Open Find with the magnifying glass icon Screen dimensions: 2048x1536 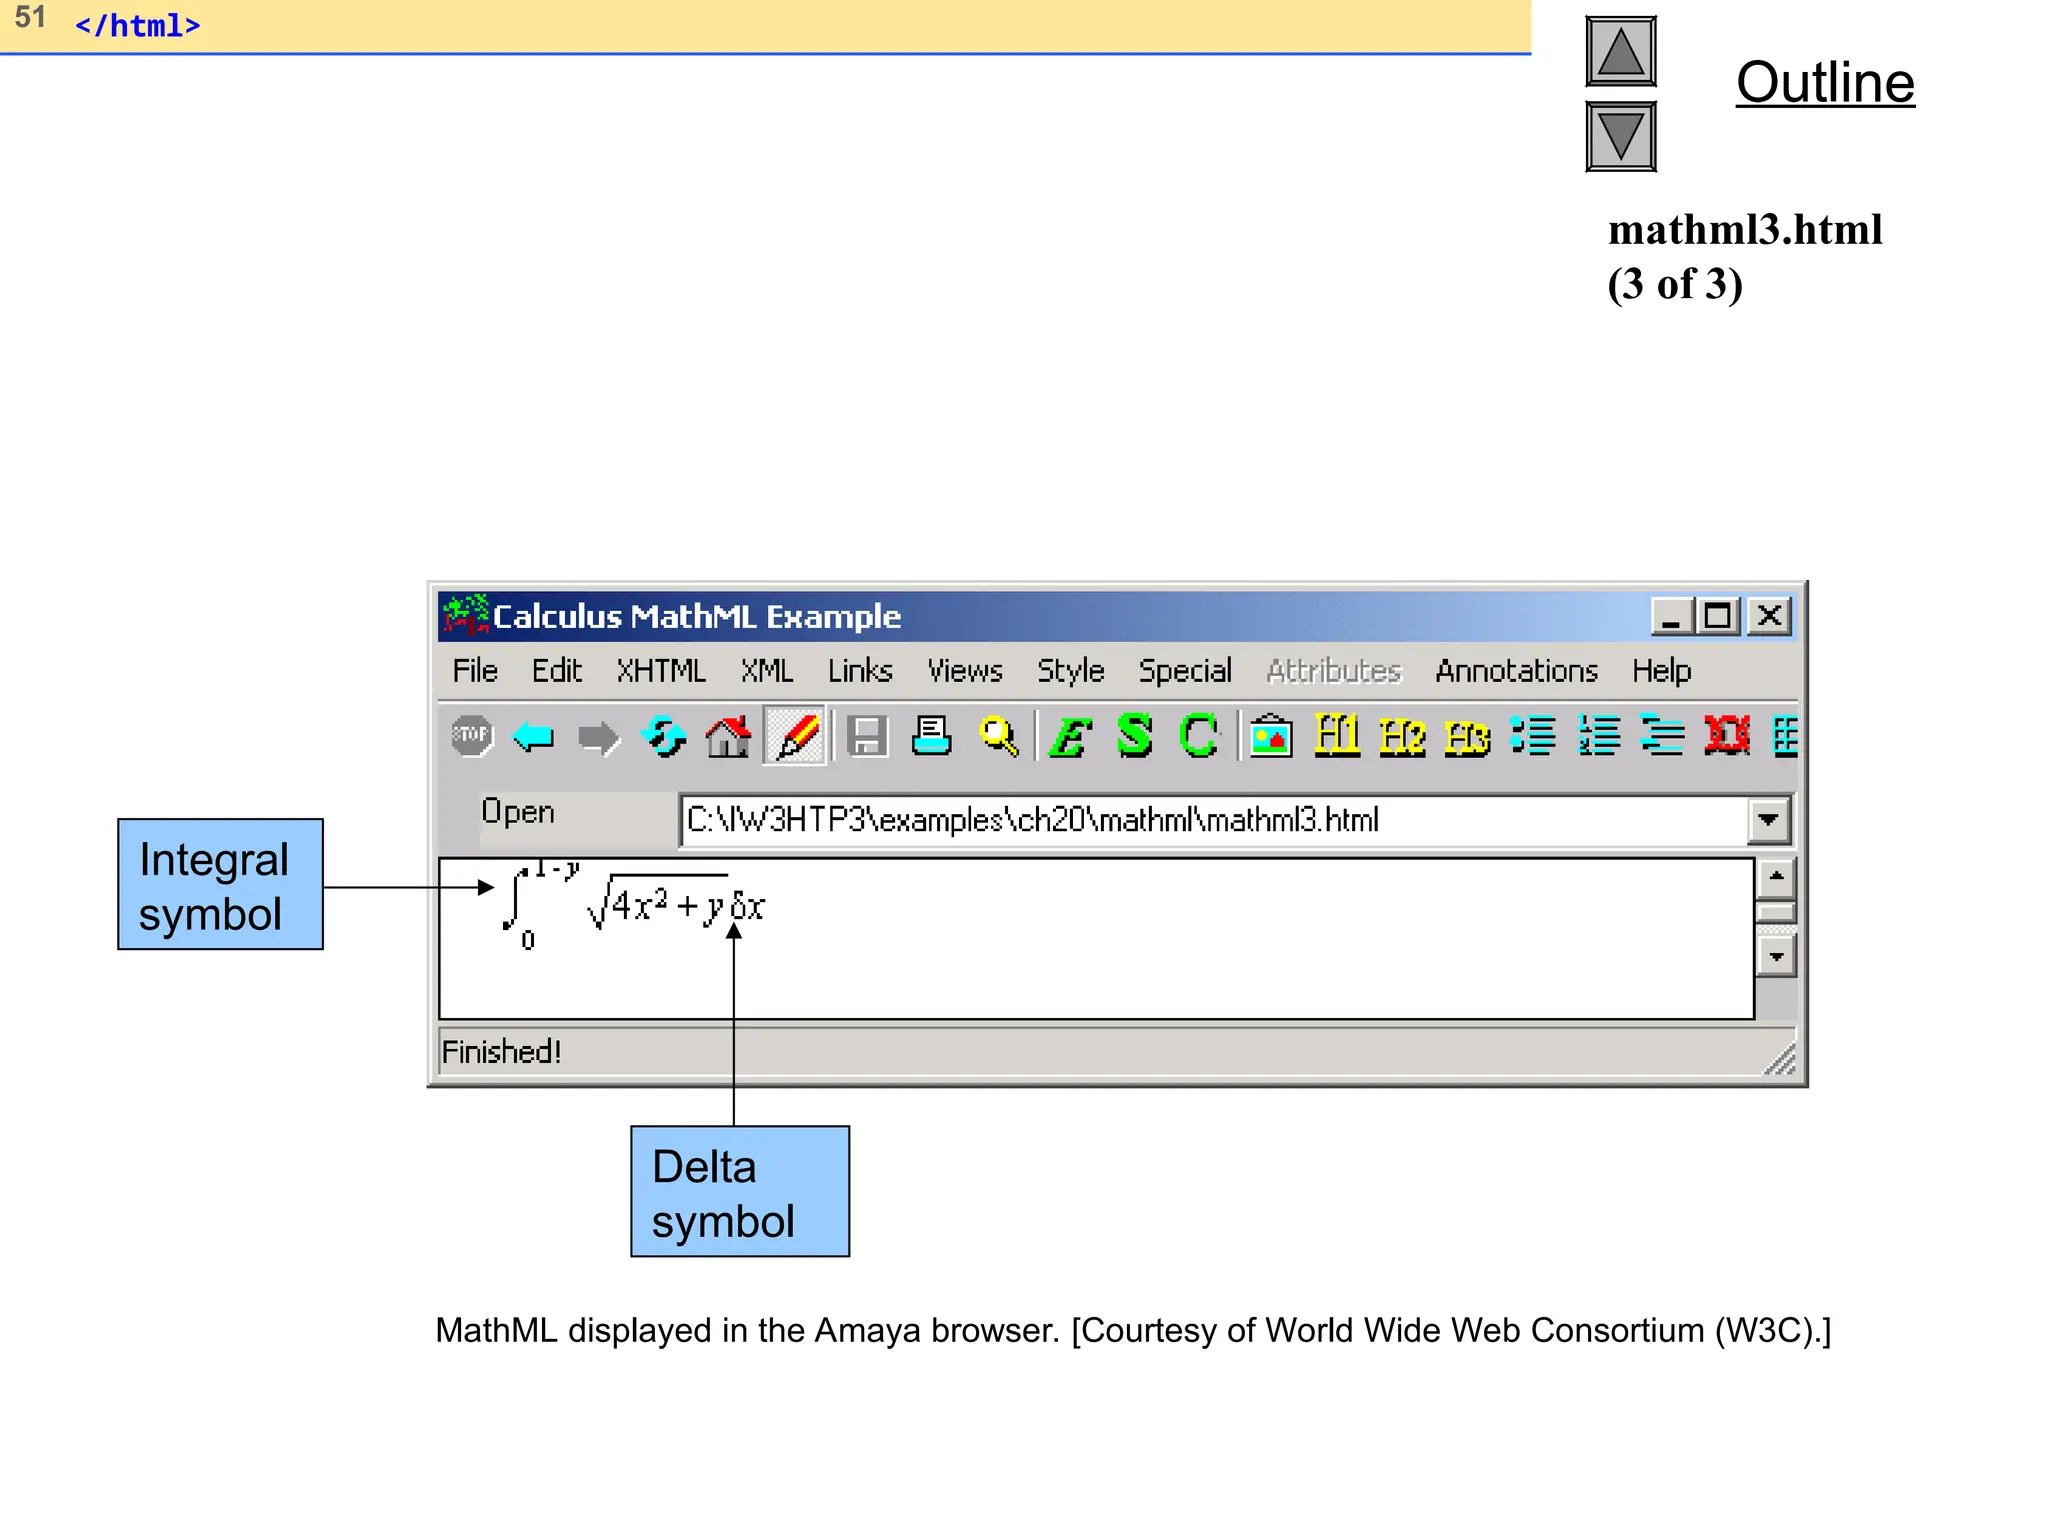(999, 737)
